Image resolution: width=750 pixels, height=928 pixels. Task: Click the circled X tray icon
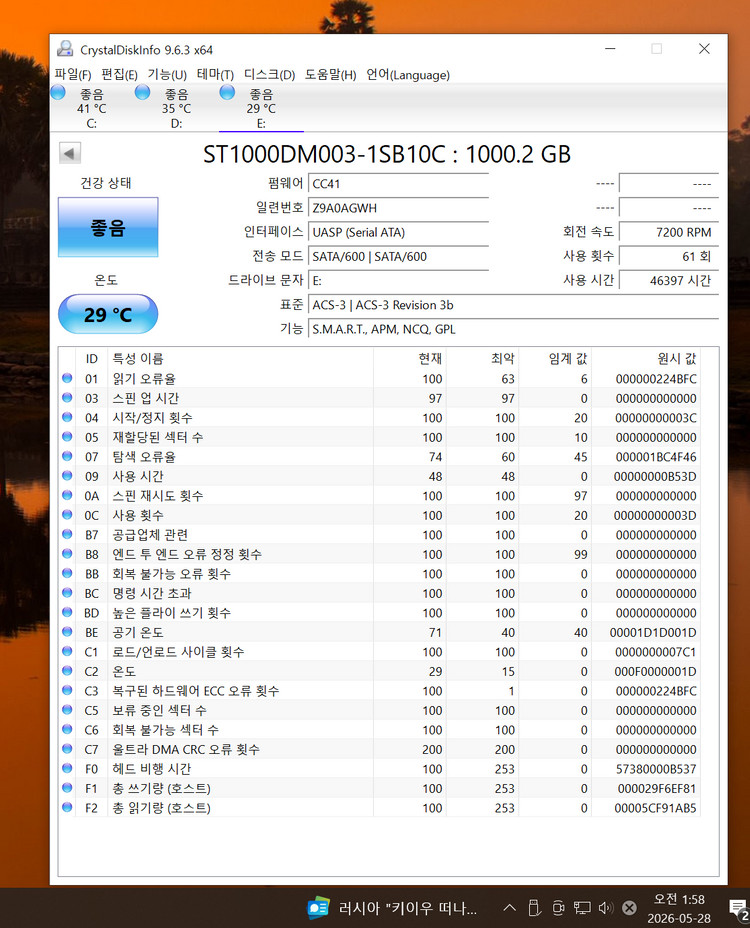630,908
